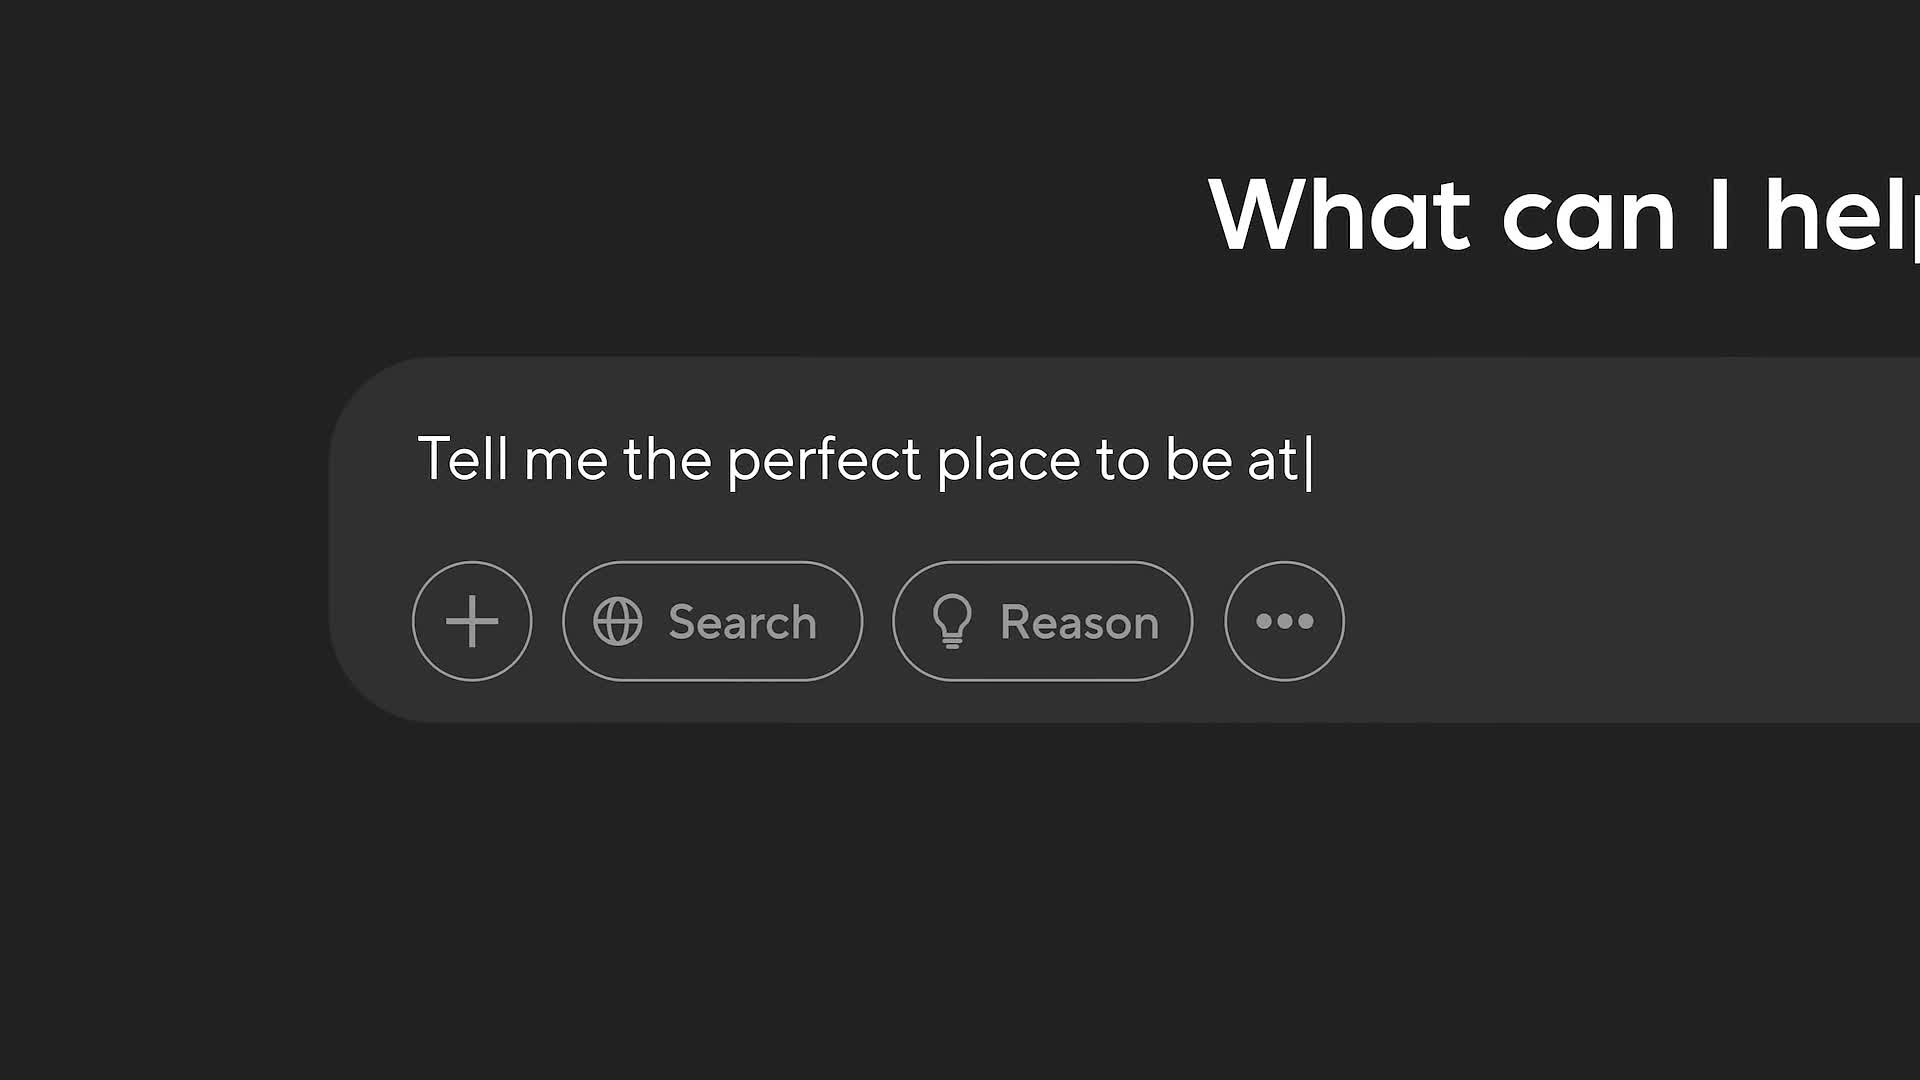Click the plus attachment button
This screenshot has width=1920, height=1080.
click(x=472, y=621)
